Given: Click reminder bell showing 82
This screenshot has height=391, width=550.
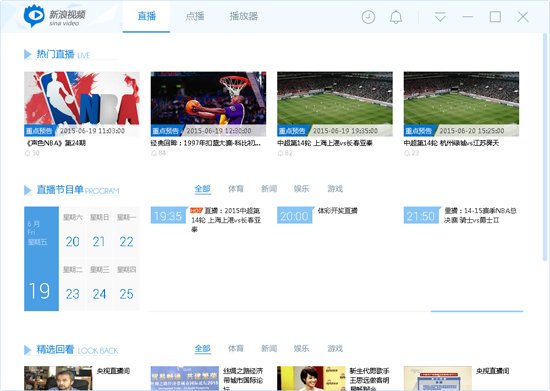Looking at the screenshot, I should (x=280, y=153).
